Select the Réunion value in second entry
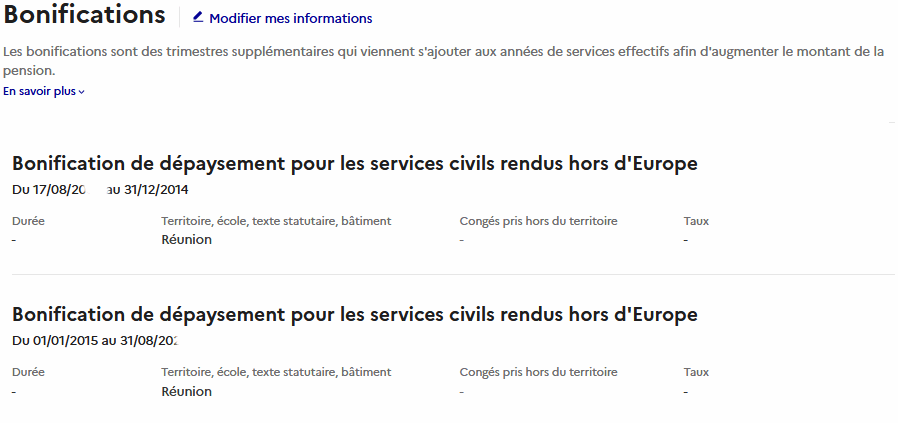 coord(186,392)
